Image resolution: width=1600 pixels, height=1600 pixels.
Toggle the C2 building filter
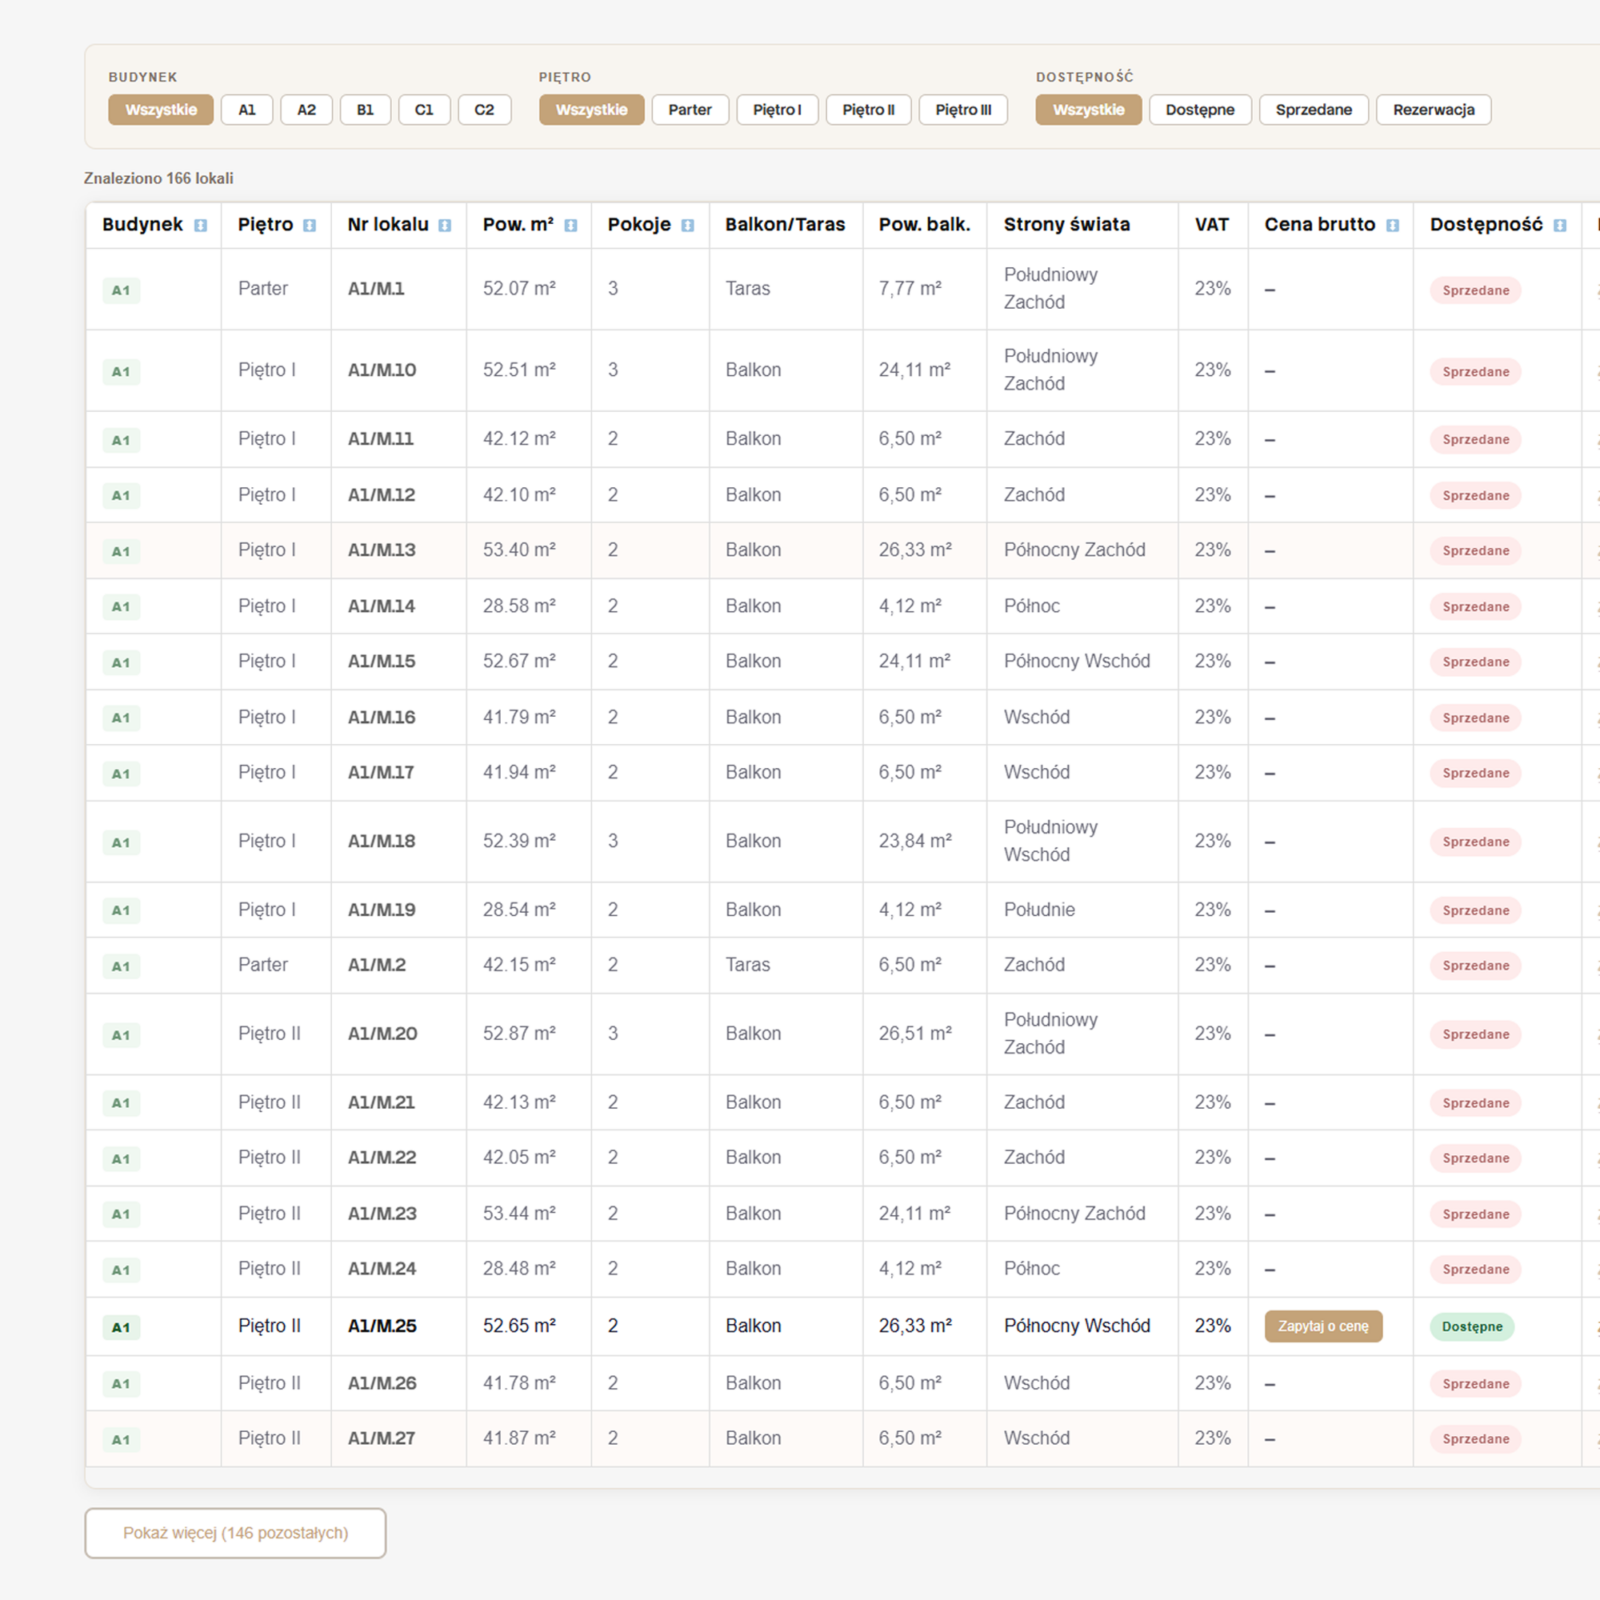coord(484,110)
